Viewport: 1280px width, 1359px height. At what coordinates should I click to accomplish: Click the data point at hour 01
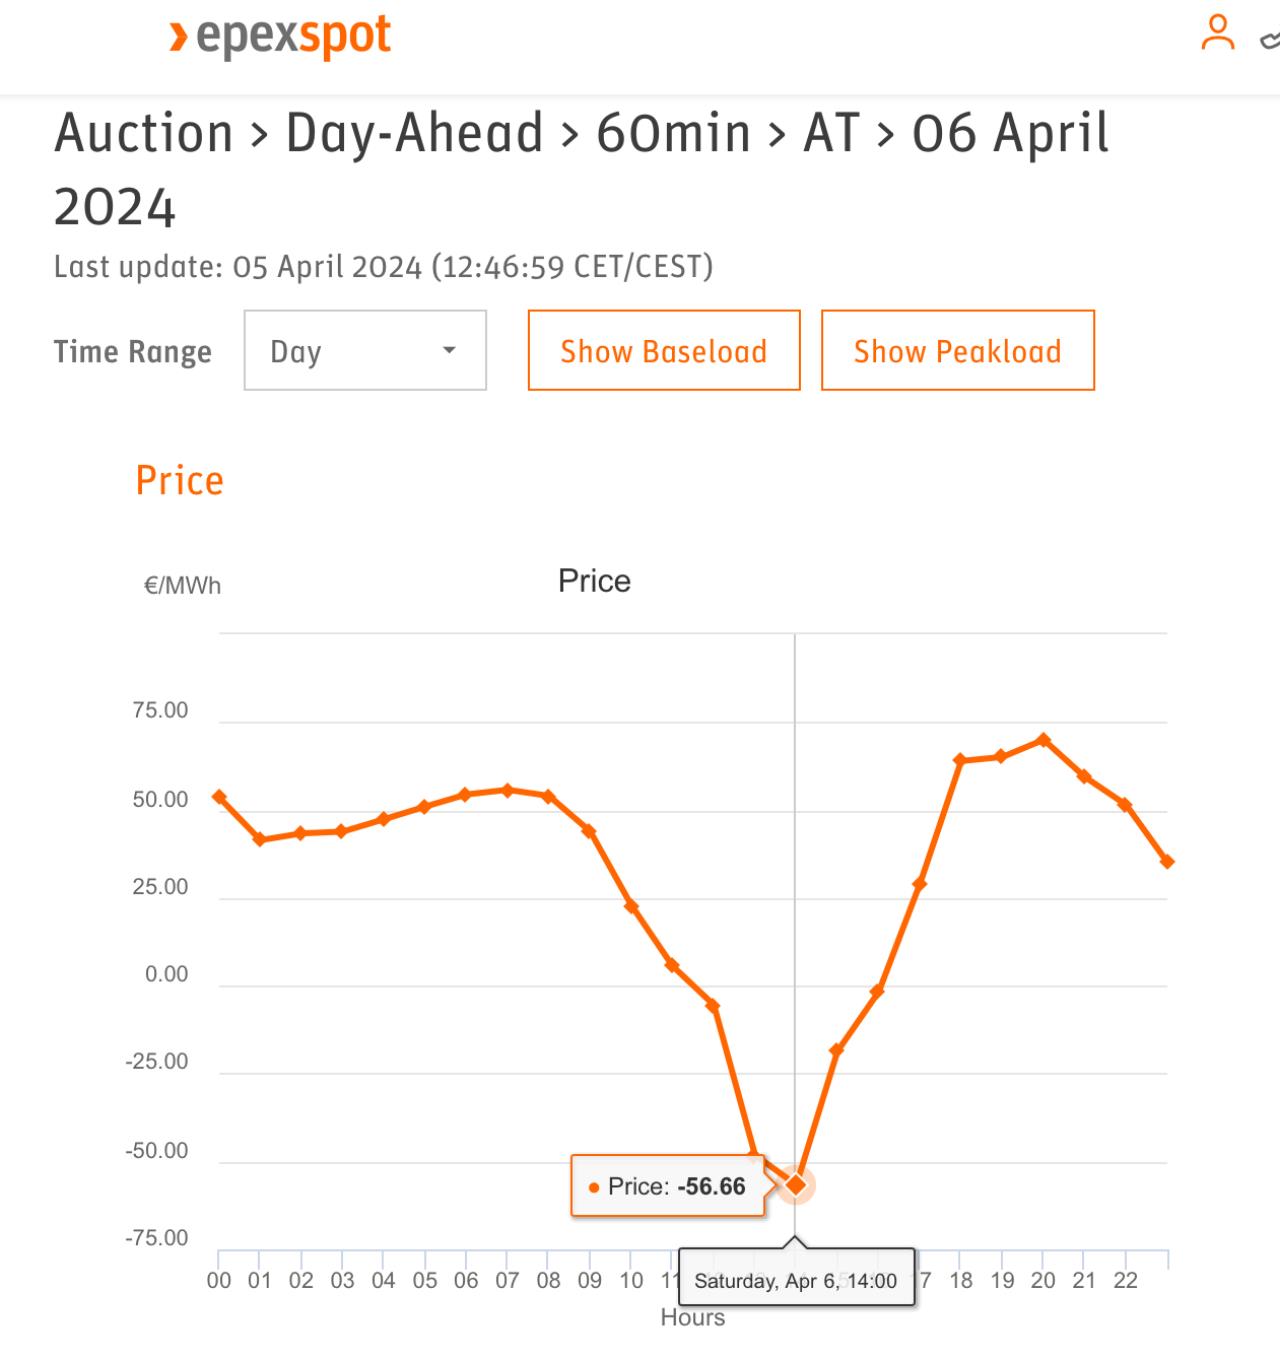coord(260,839)
